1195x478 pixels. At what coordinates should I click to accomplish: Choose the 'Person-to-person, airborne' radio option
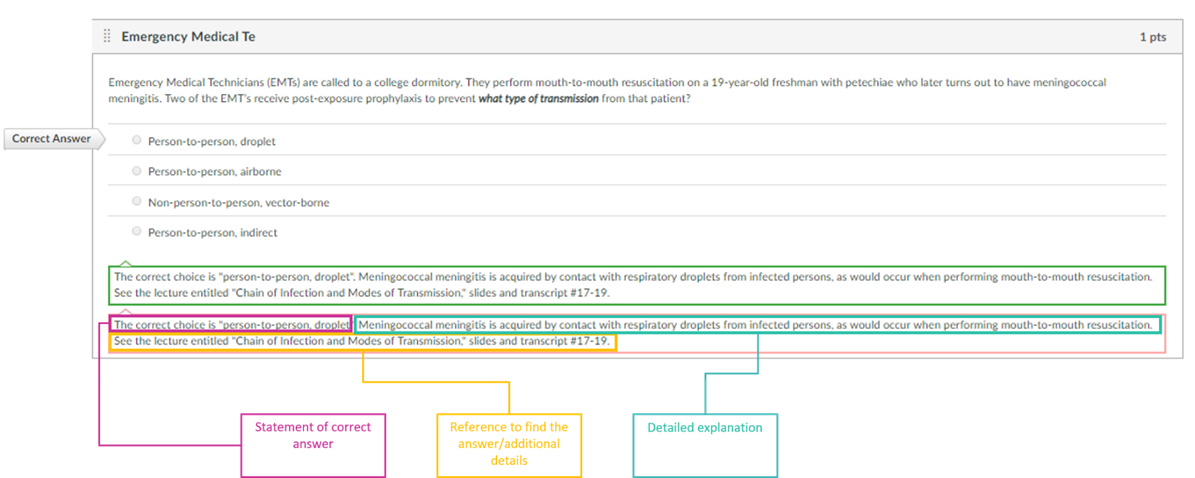point(137,171)
